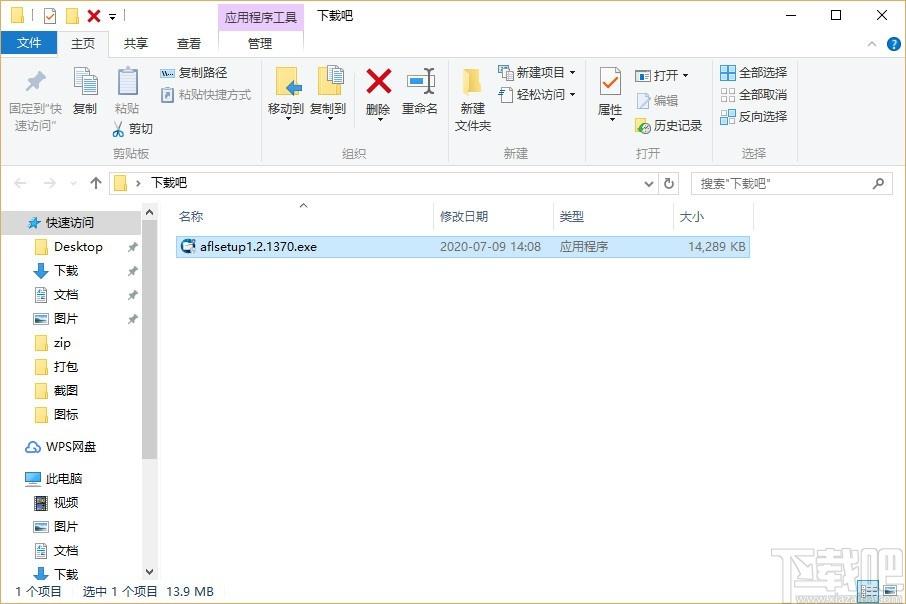Click the Copy icon in ribbon
The width and height of the screenshot is (906, 604).
85,81
